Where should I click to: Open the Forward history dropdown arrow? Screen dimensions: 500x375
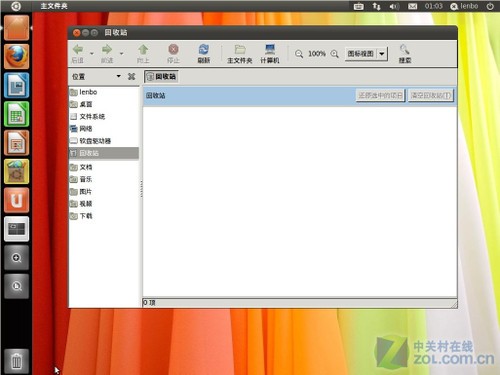(x=121, y=53)
